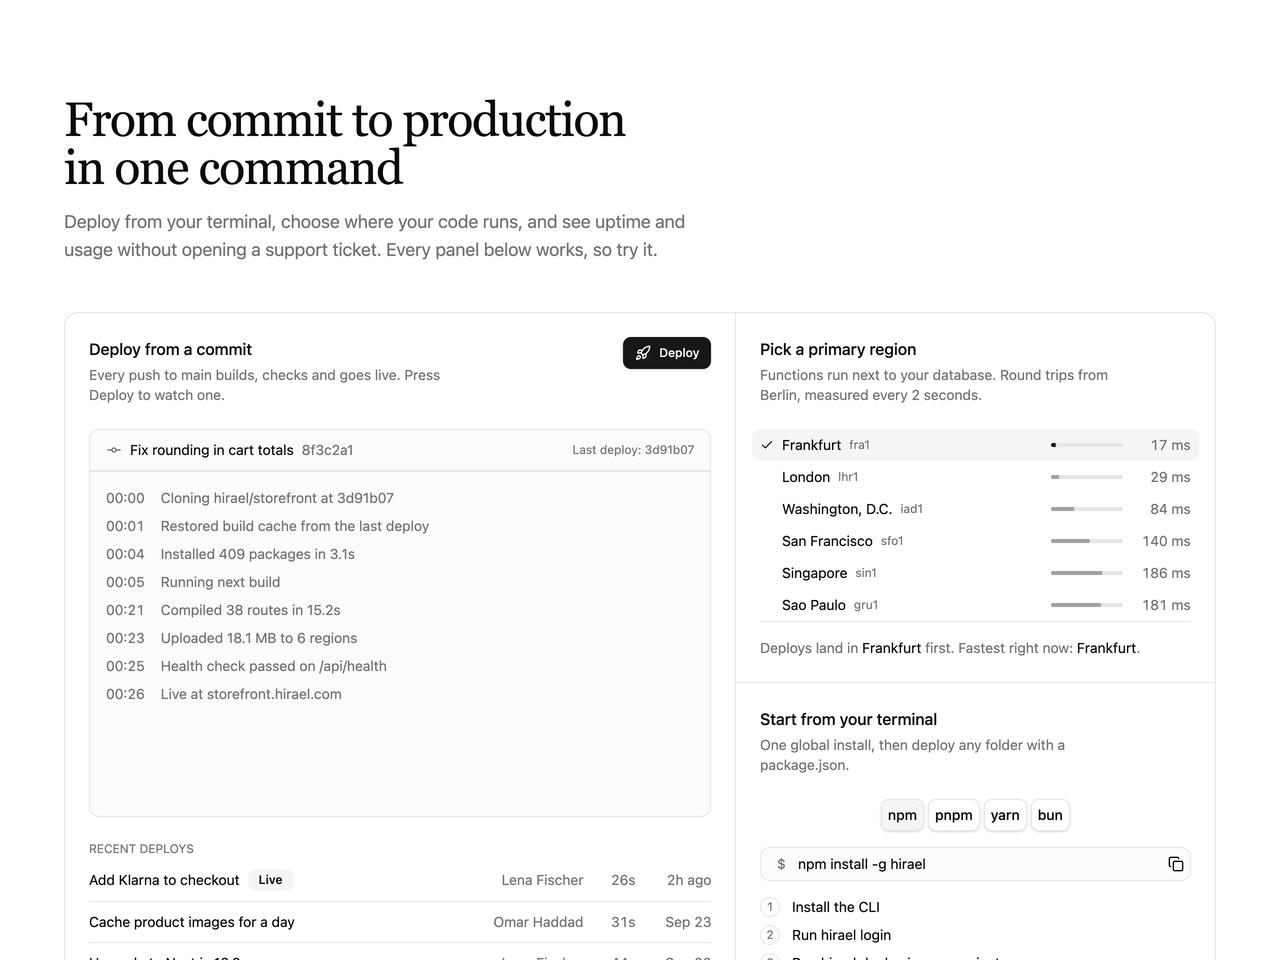Click step 2 Run hirael login
This screenshot has height=960, width=1280.
coord(841,935)
